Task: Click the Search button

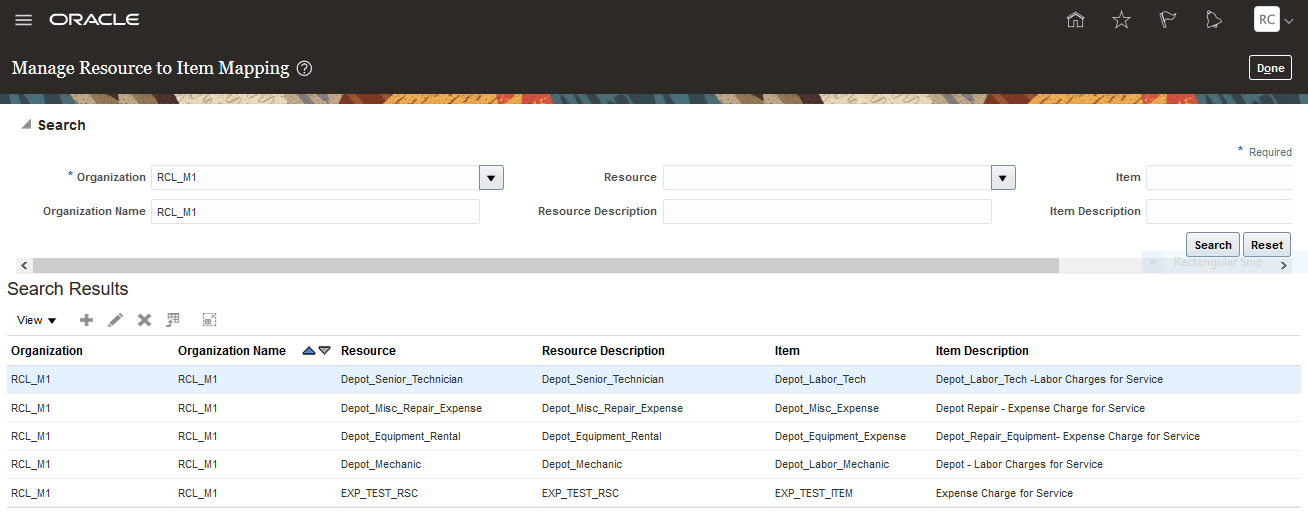Action: tap(1212, 245)
